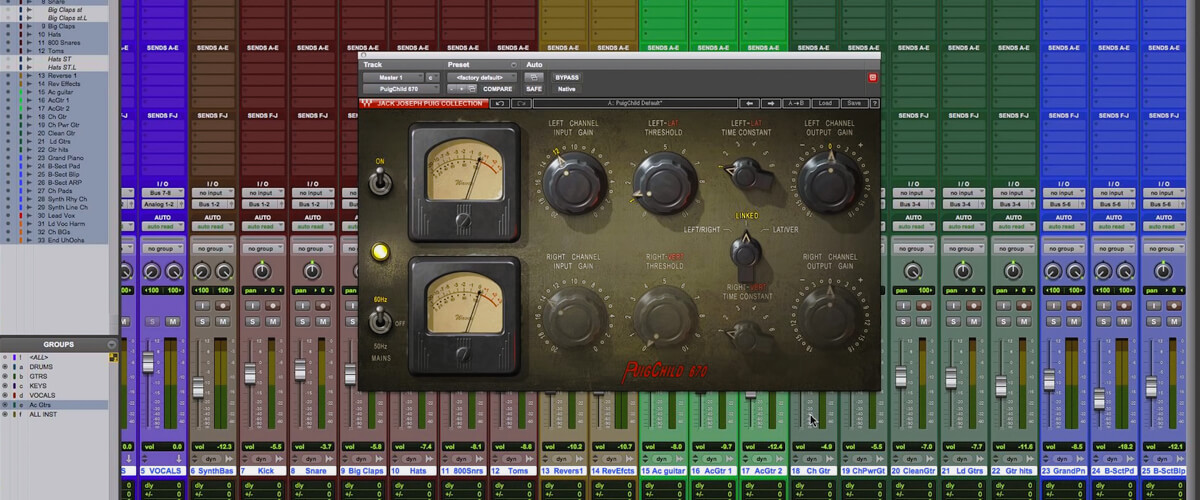The height and width of the screenshot is (500, 1200).
Task: Open Kick track no group dropdown
Action: [262, 248]
